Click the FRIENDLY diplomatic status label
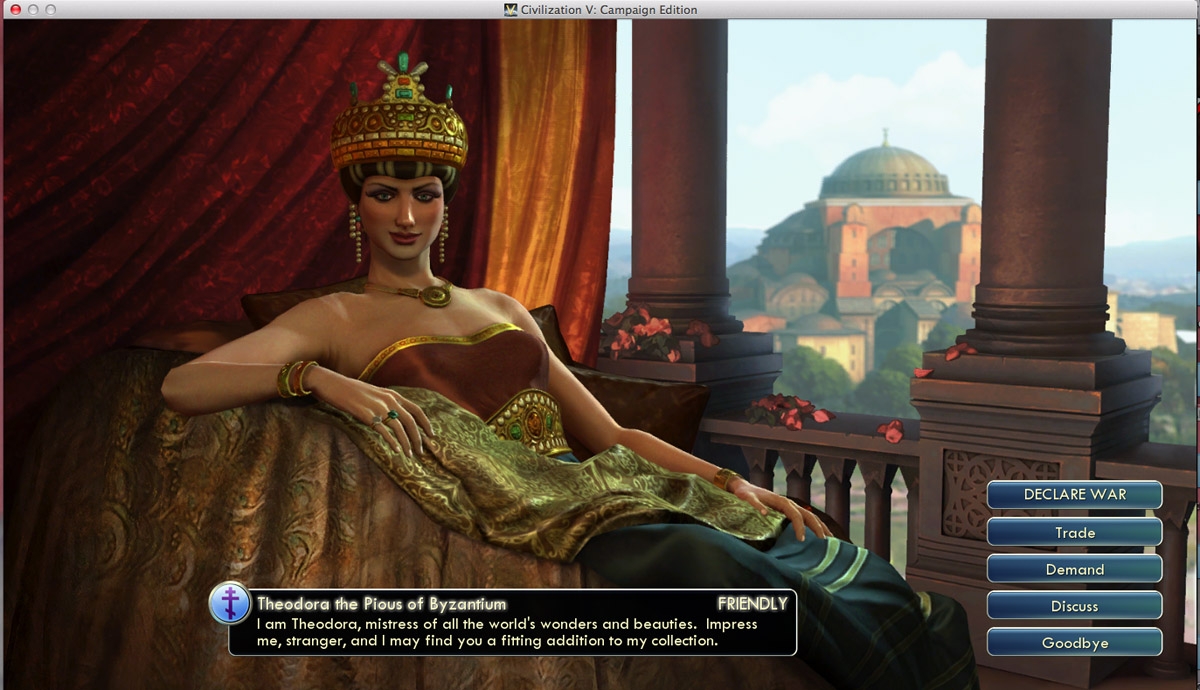This screenshot has width=1200, height=690. click(752, 603)
